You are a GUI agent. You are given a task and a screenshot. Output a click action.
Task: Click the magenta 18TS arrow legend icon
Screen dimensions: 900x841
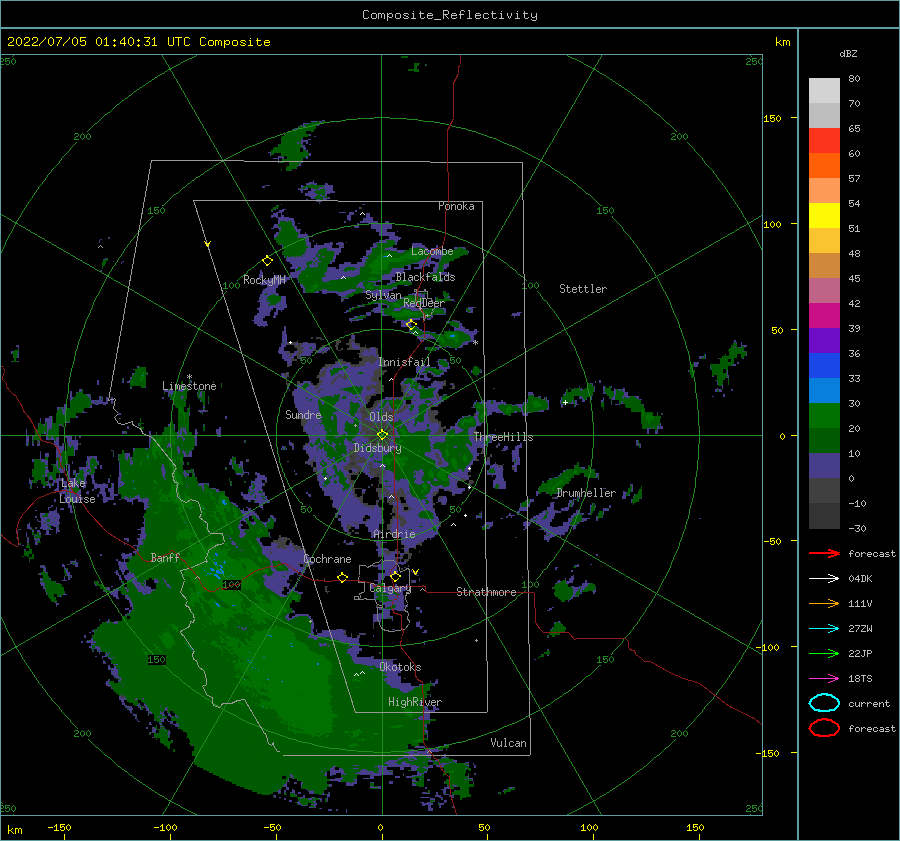coord(824,679)
